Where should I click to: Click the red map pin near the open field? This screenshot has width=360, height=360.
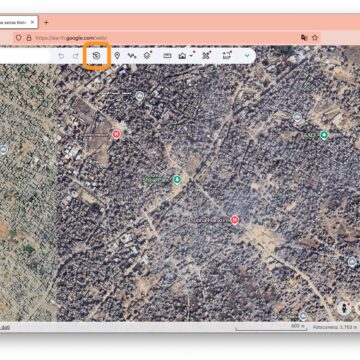116,134
